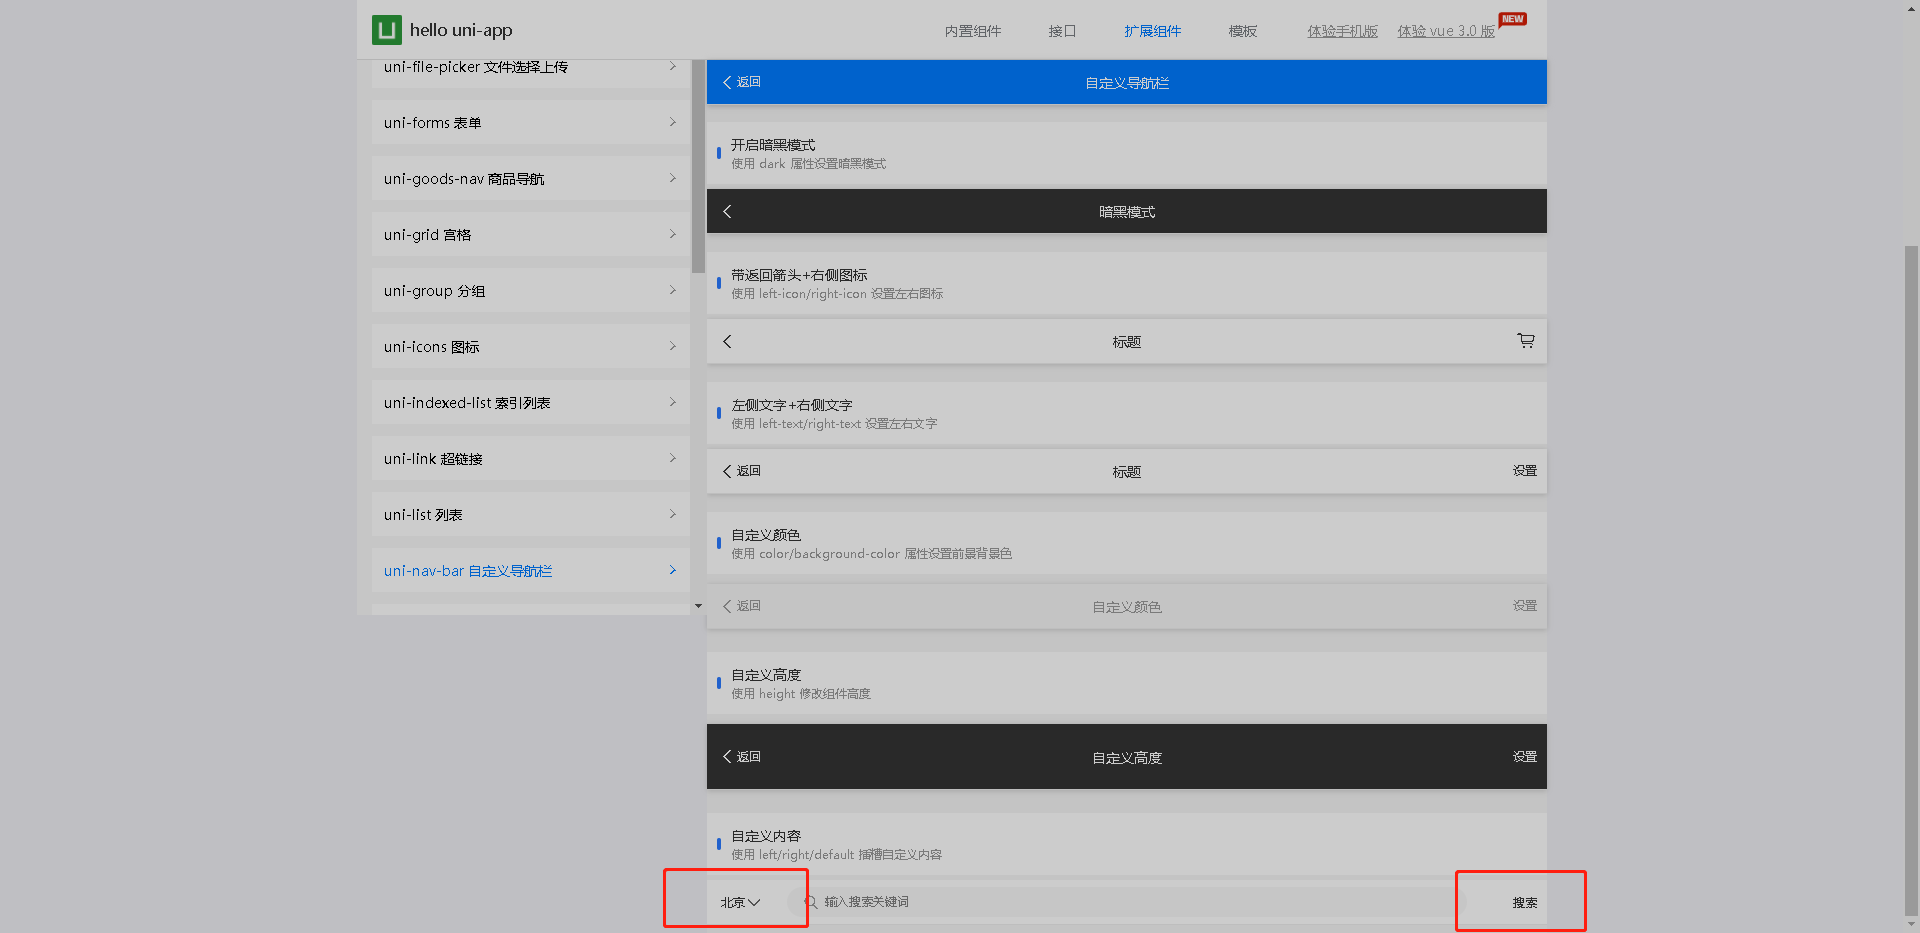Click the down arrow at the sidebar scrollbar bottom
The height and width of the screenshot is (933, 1920).
(x=697, y=605)
